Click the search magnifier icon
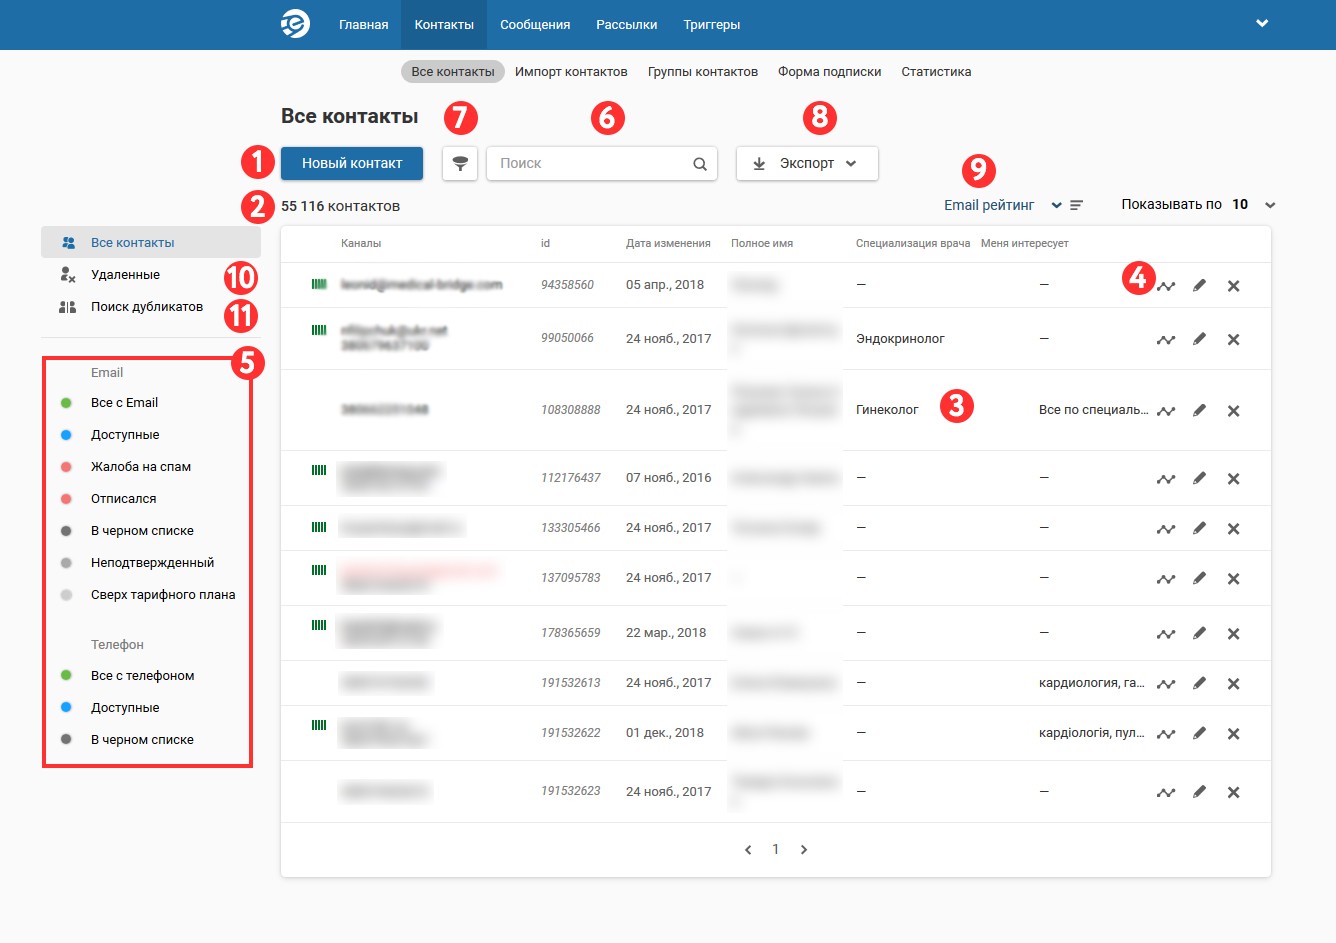 pos(700,164)
